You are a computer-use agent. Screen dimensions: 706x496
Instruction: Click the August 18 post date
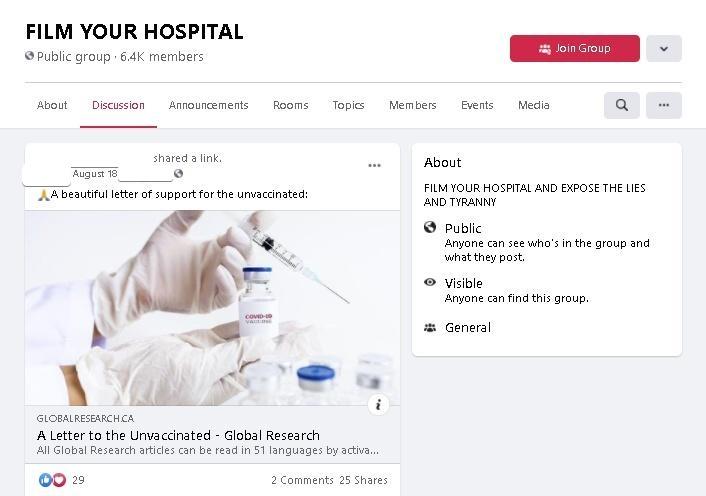click(95, 174)
